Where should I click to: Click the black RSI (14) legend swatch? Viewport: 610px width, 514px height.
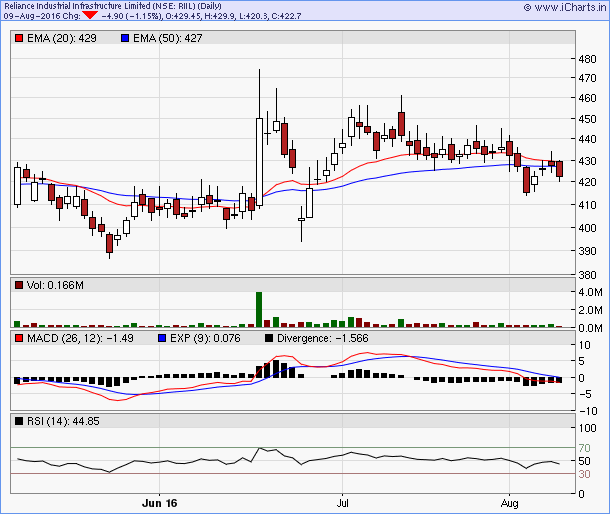tap(19, 421)
